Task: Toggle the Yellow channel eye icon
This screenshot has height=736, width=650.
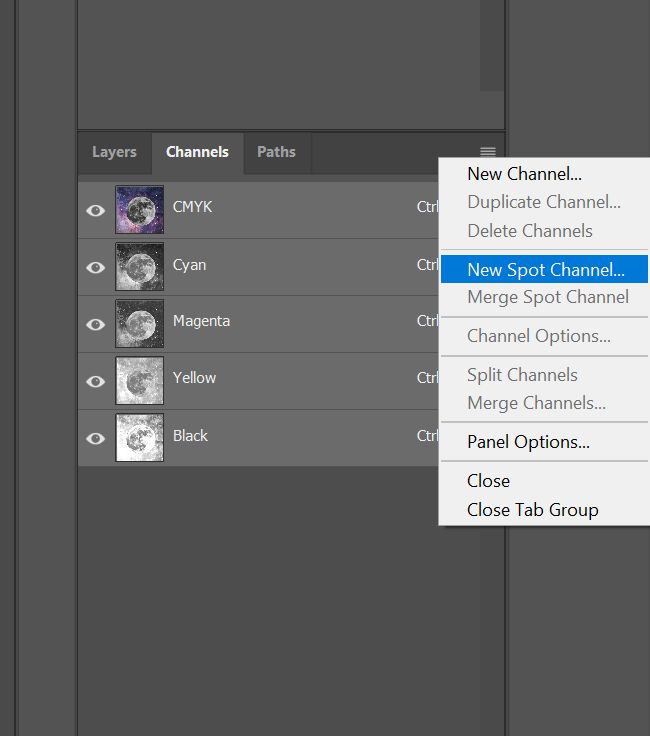Action: [x=96, y=381]
